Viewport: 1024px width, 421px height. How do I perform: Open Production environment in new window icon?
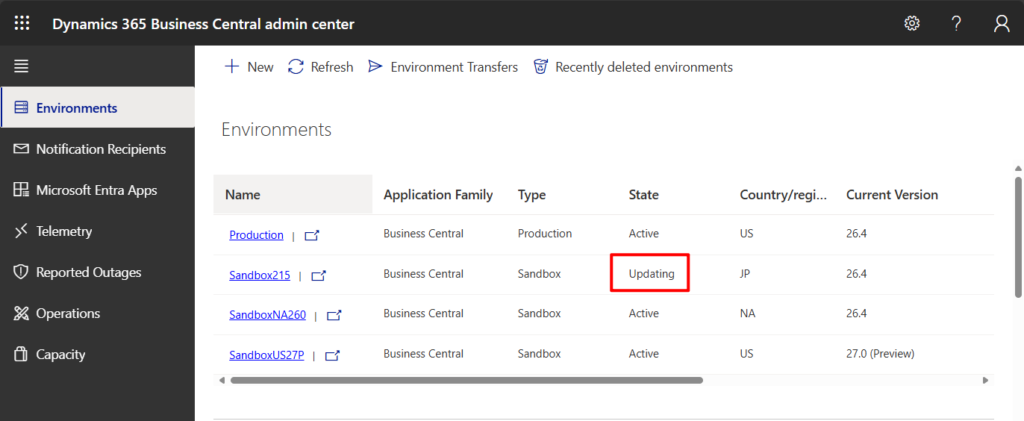point(312,235)
